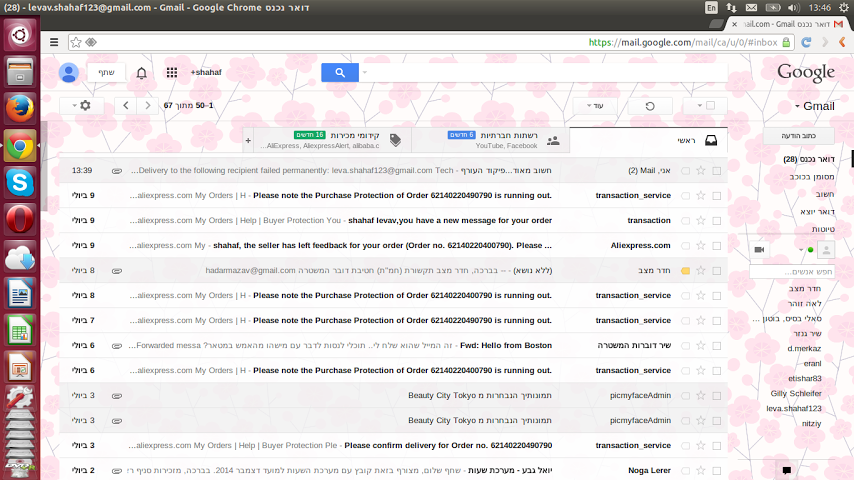This screenshot has width=854, height=480.
Task: Select the 13:39 Mail message checkbox
Action: pyautogui.click(x=717, y=171)
